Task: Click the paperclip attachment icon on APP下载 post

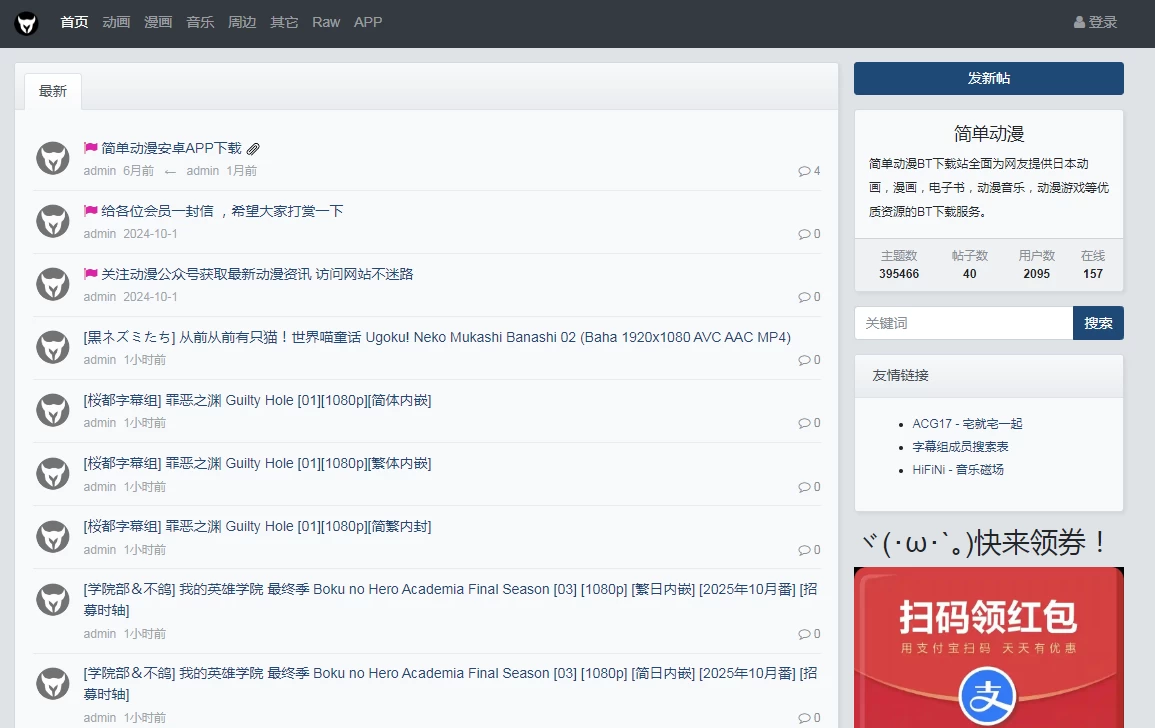Action: point(254,149)
